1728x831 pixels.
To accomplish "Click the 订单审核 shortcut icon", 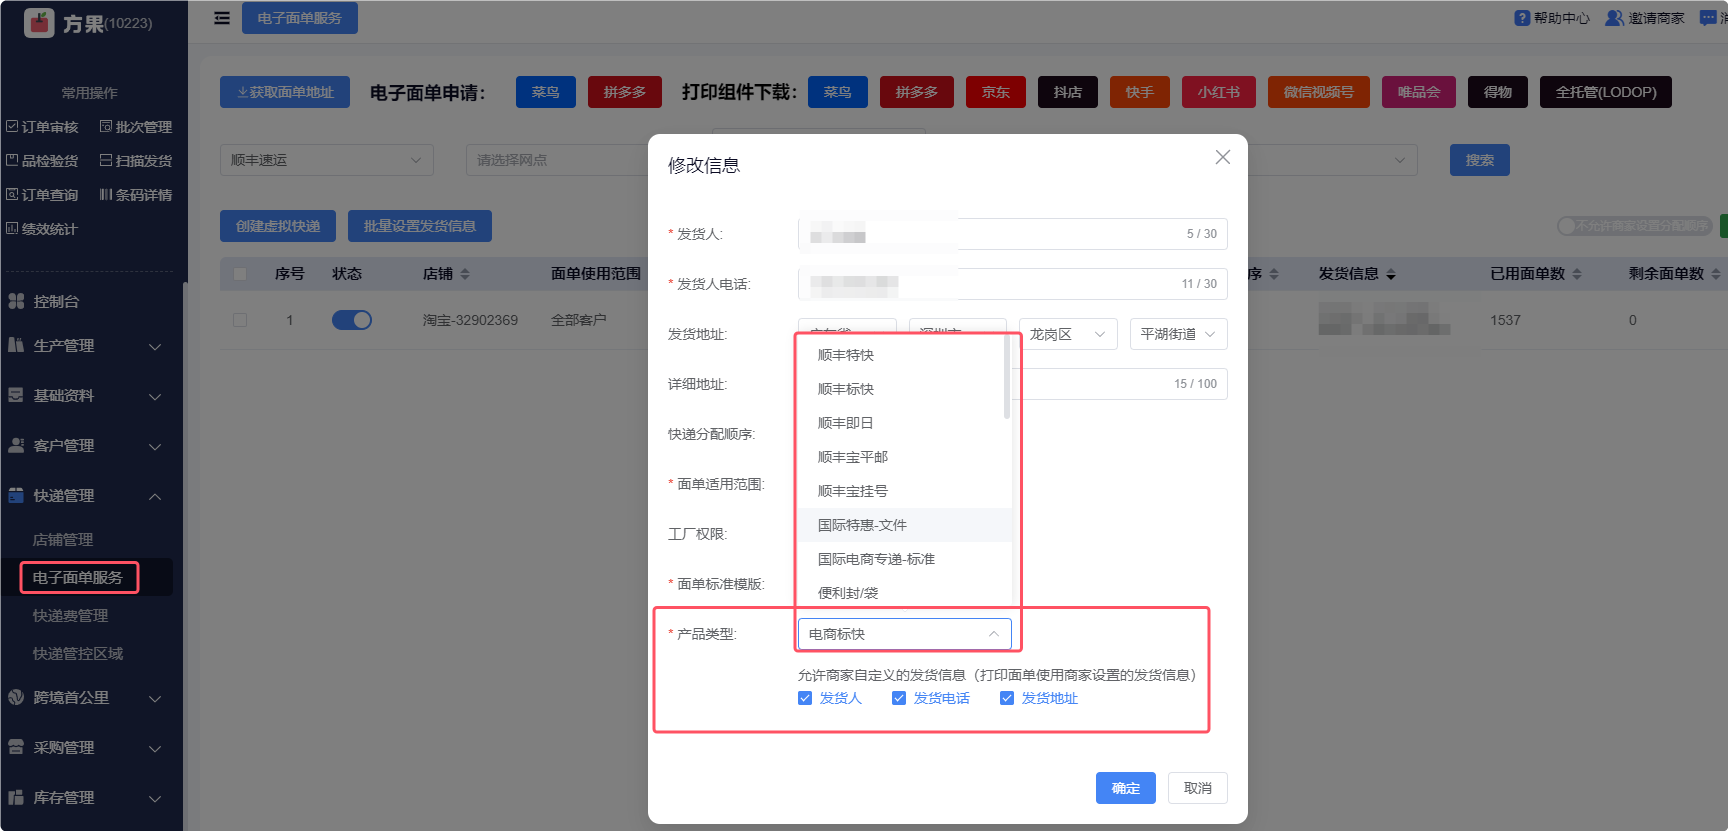I will (x=12, y=127).
